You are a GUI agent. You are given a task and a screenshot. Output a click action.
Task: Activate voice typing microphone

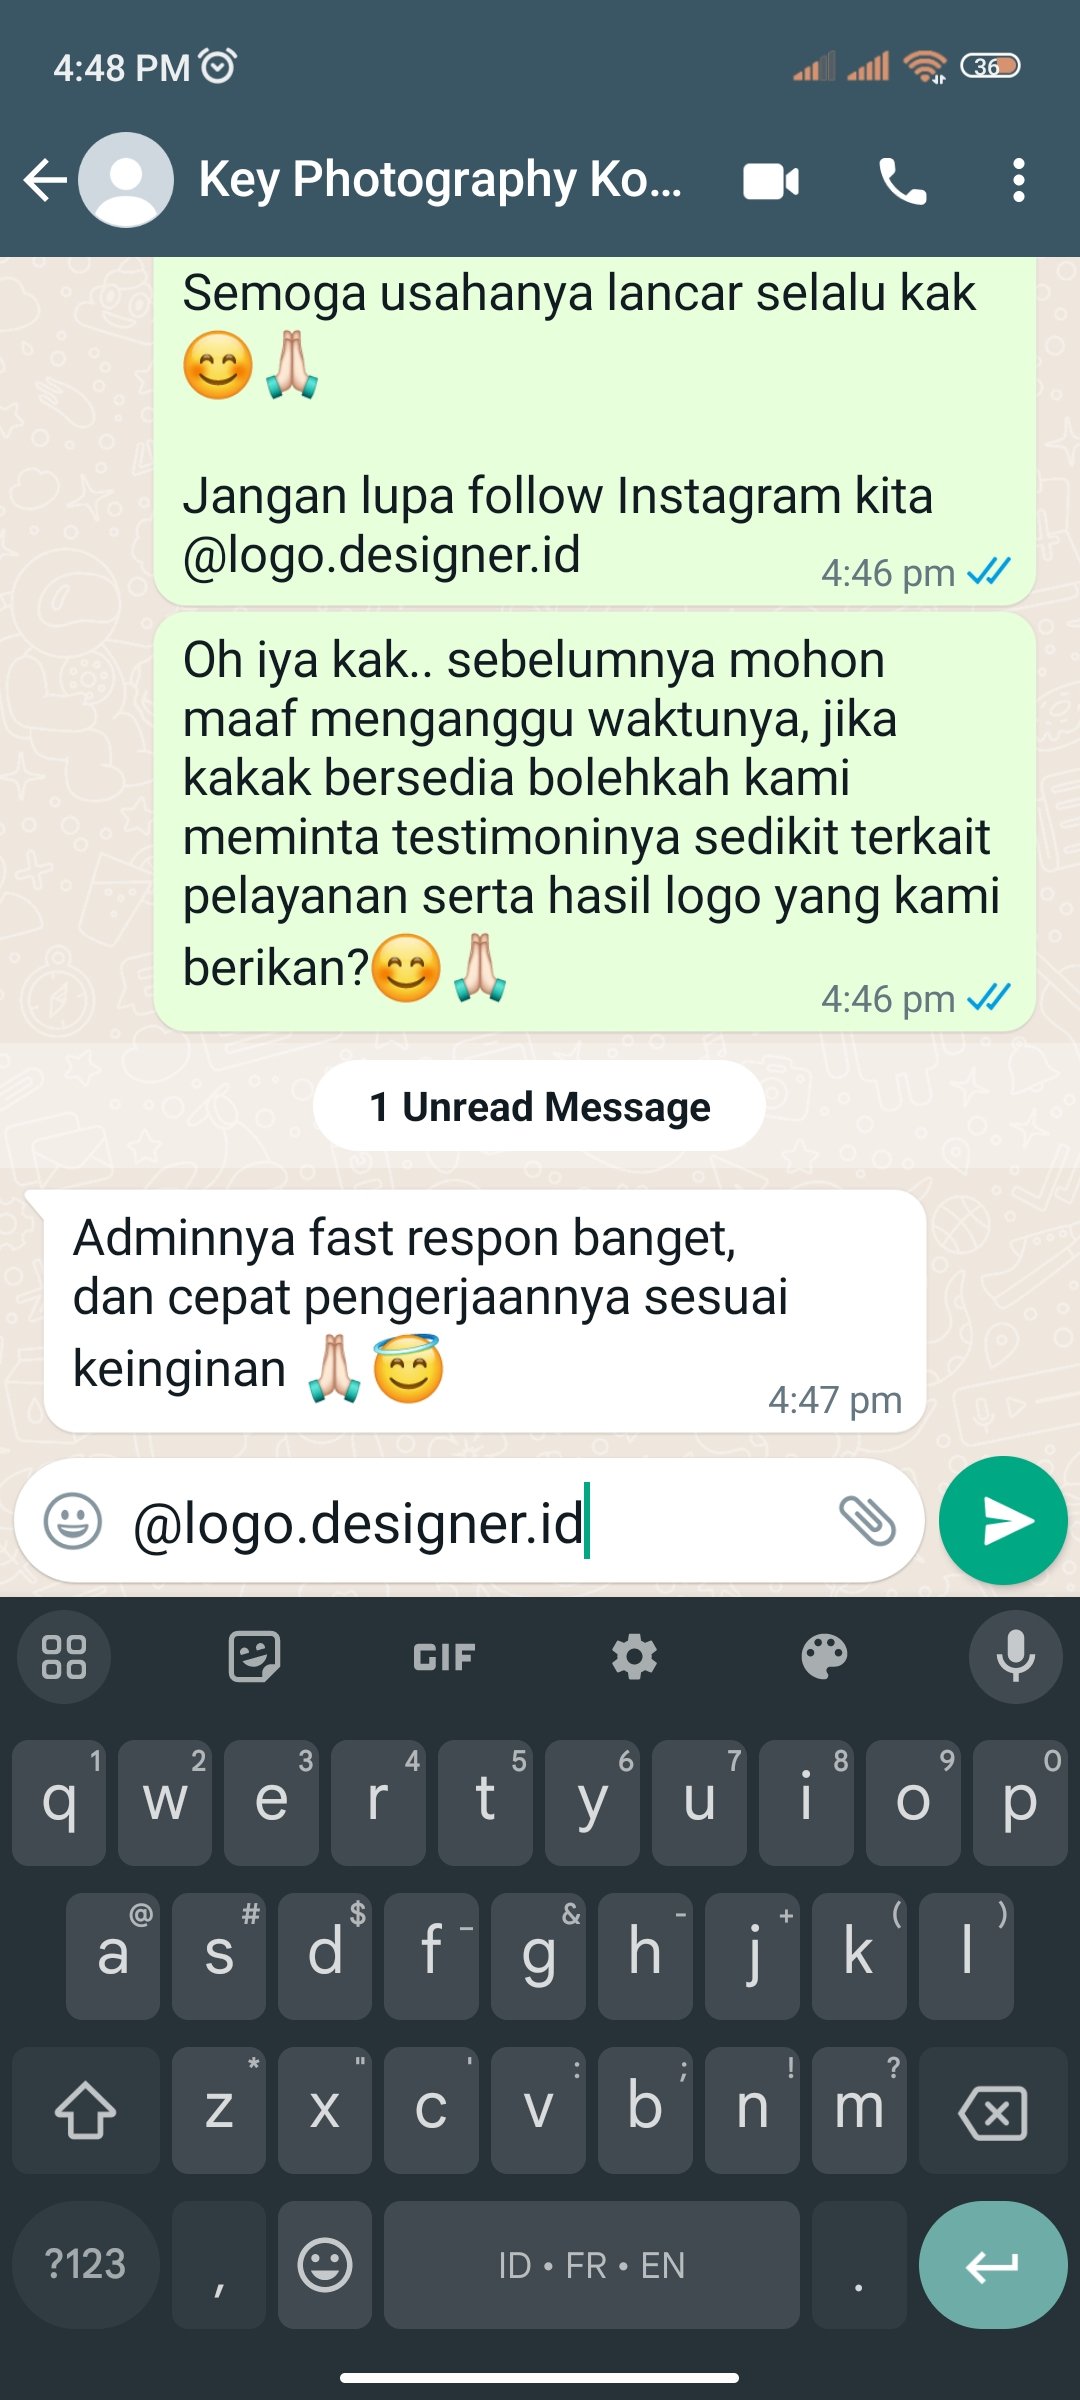[1015, 1657]
